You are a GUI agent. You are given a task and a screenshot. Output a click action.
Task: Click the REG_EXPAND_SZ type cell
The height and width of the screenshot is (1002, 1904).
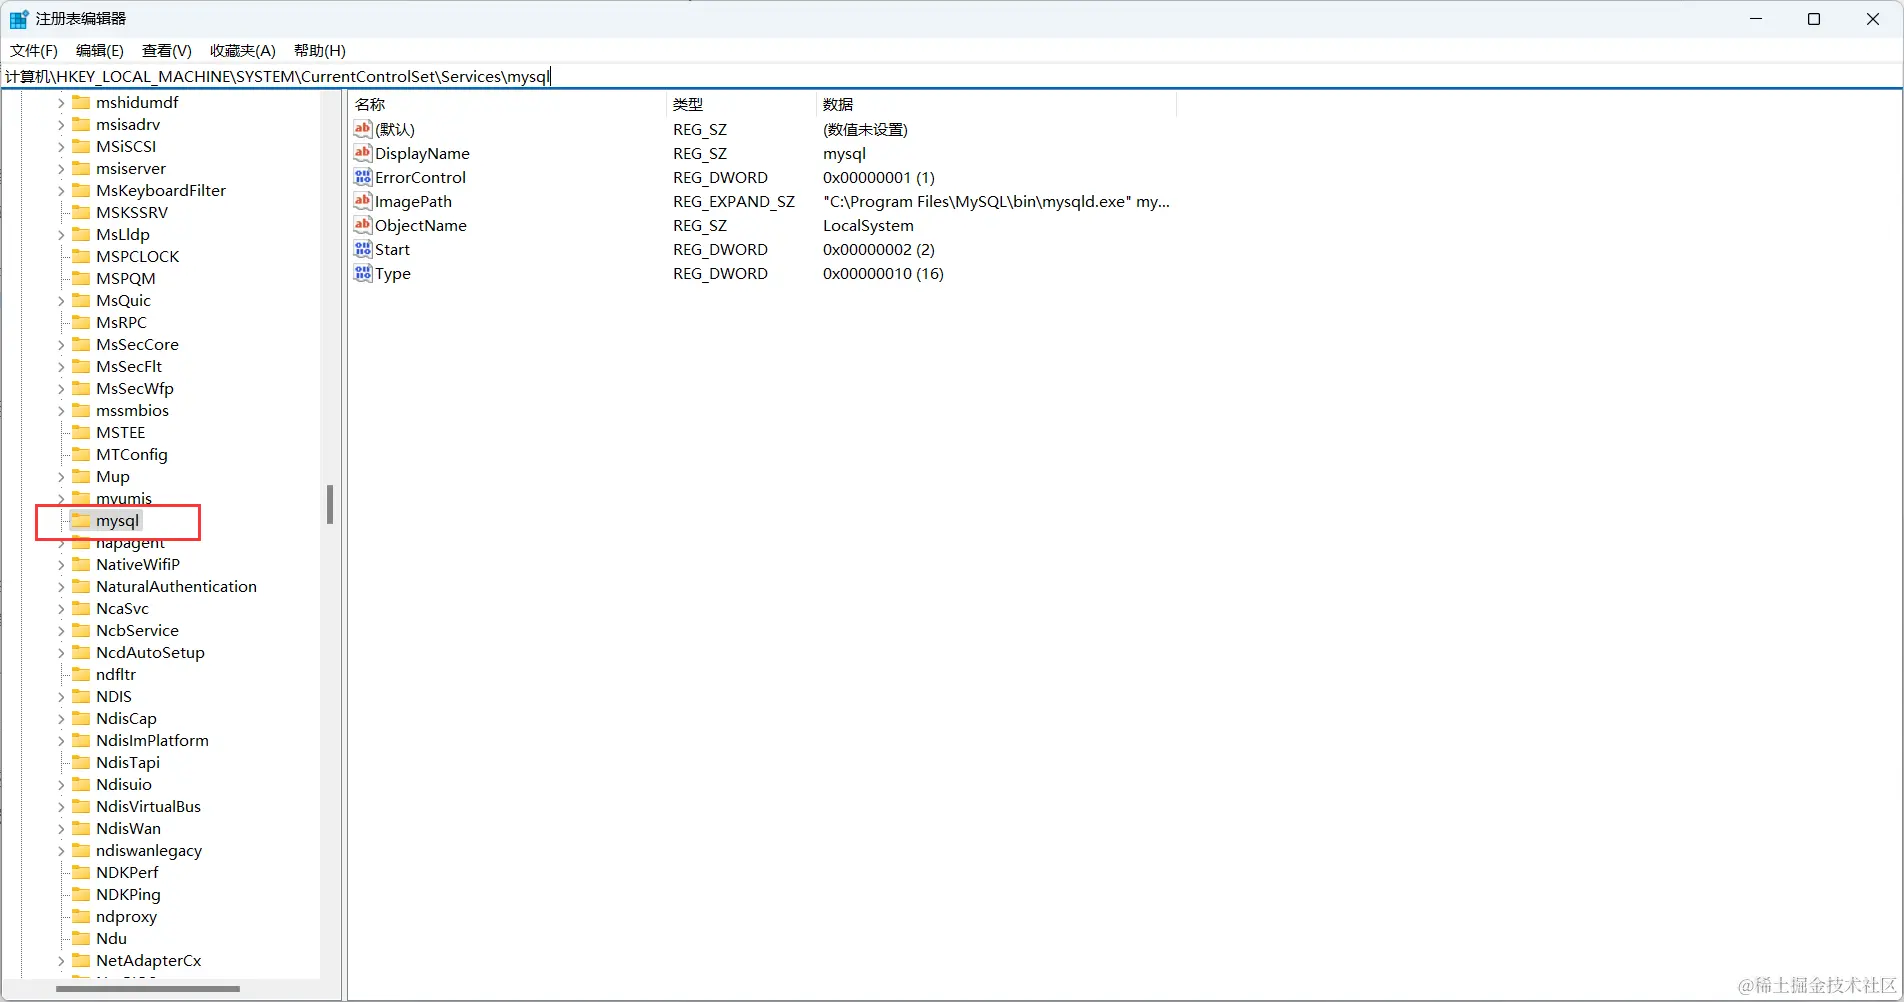[x=734, y=201]
